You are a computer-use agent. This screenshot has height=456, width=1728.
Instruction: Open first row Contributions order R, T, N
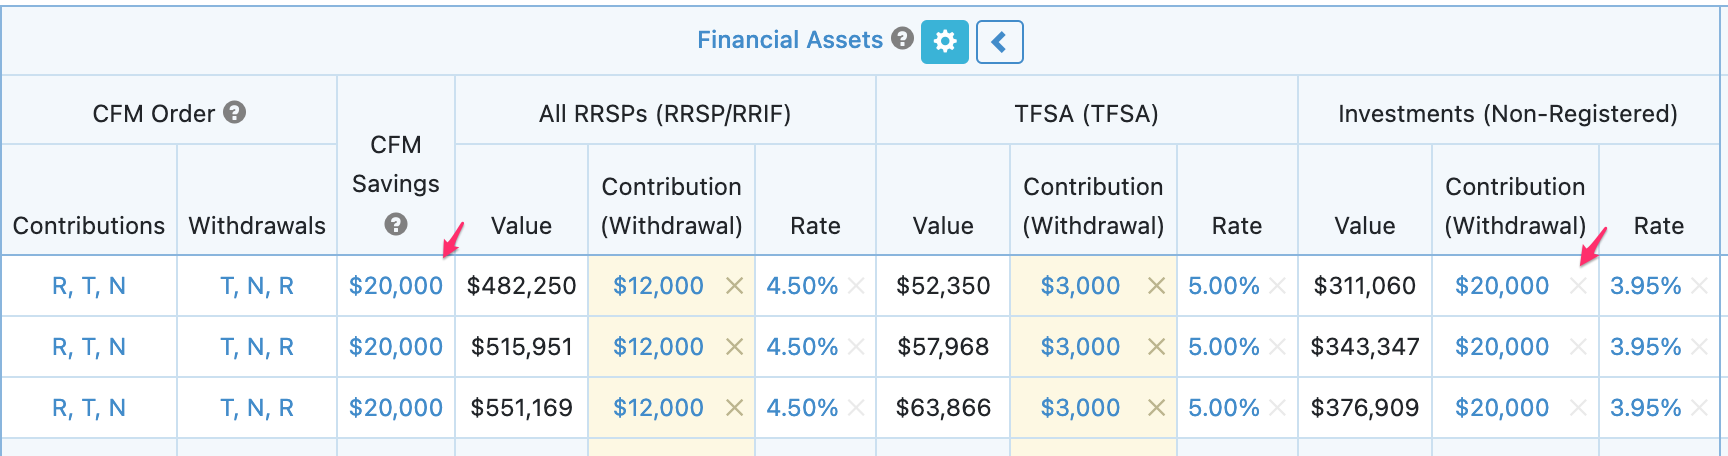89,286
